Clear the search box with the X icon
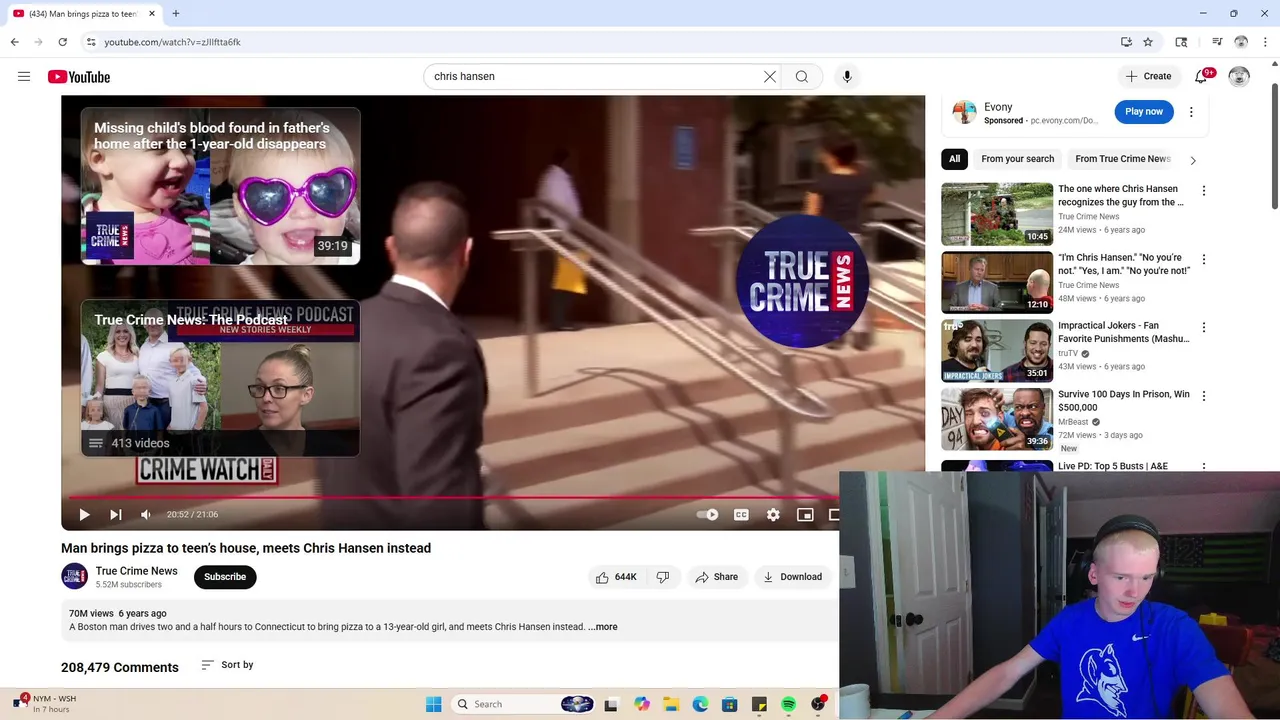The image size is (1280, 720). point(770,76)
